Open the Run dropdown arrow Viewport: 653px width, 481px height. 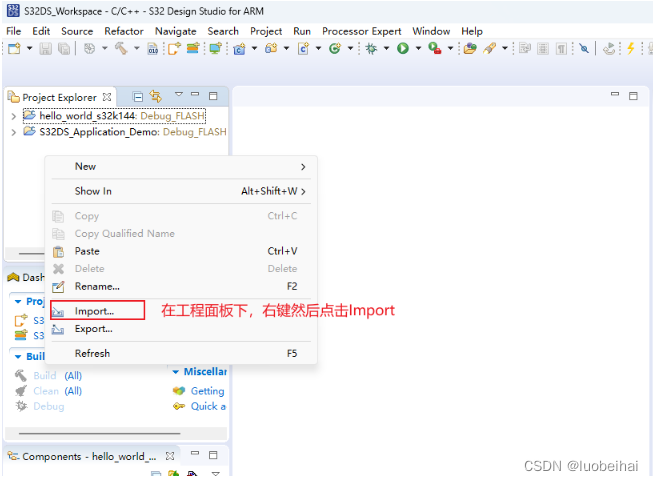pyautogui.click(x=418, y=48)
